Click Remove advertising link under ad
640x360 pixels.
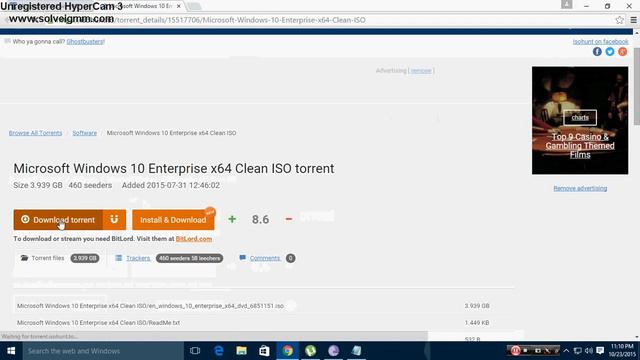point(580,188)
